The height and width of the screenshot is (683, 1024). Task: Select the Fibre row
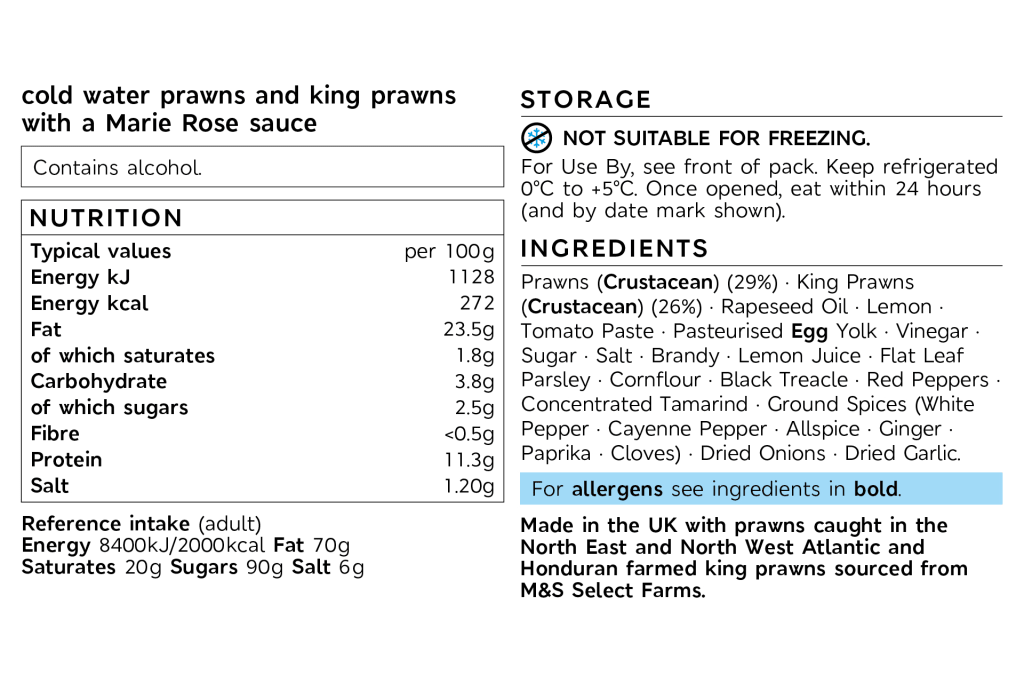point(263,434)
